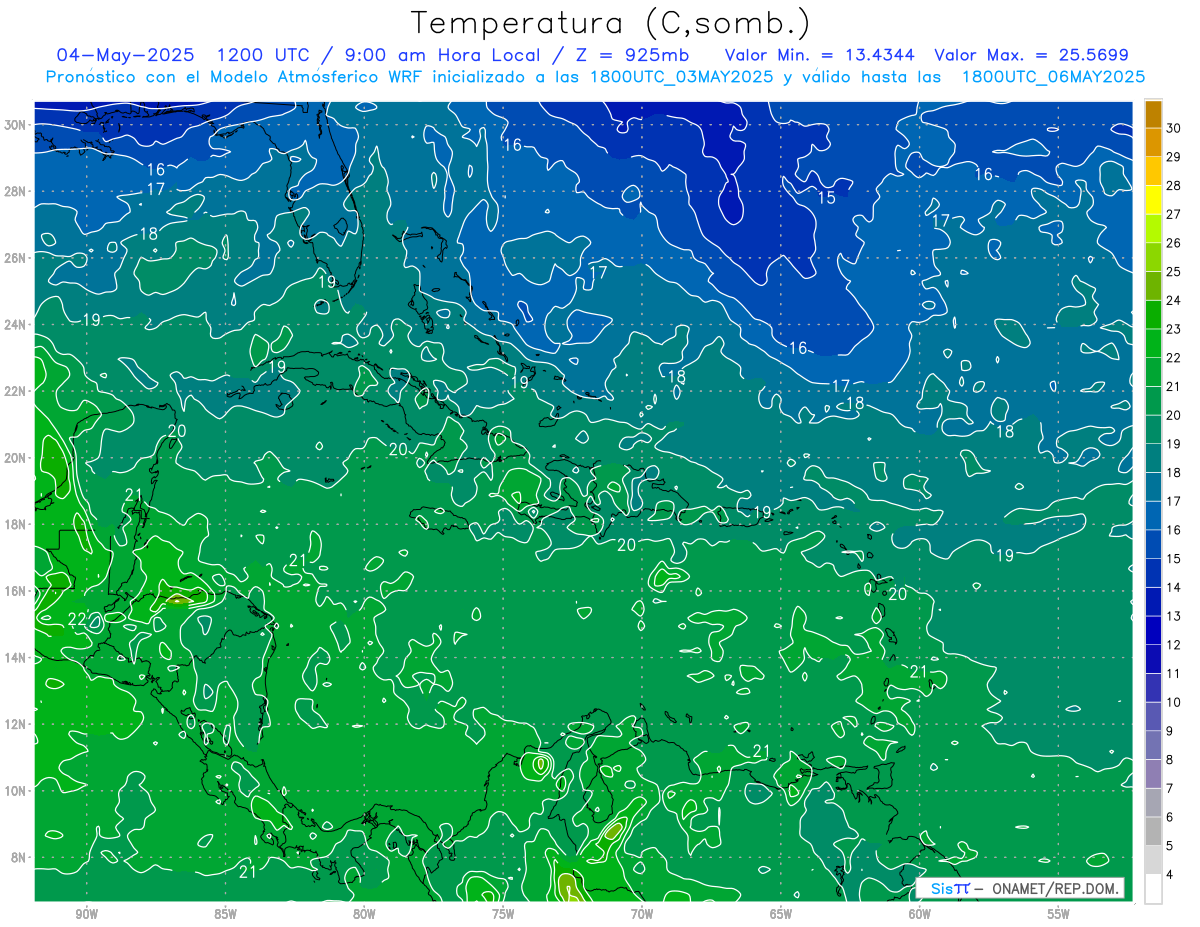Click the '15' contour label on the map
The width and height of the screenshot is (1200, 927).
click(827, 198)
